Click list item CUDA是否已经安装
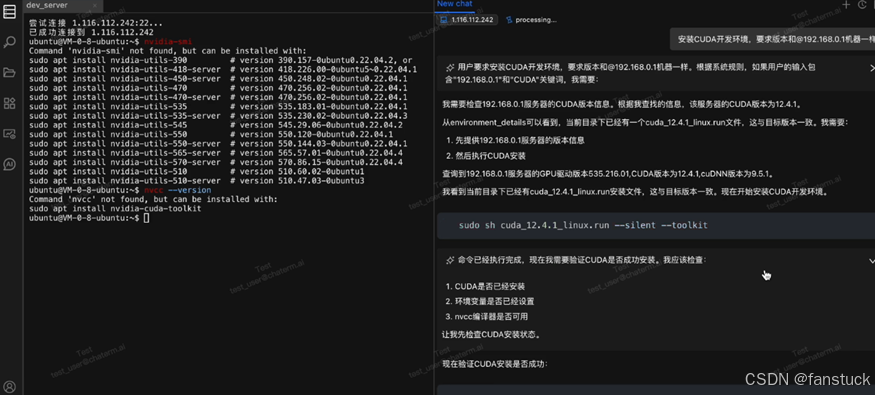 [x=490, y=286]
